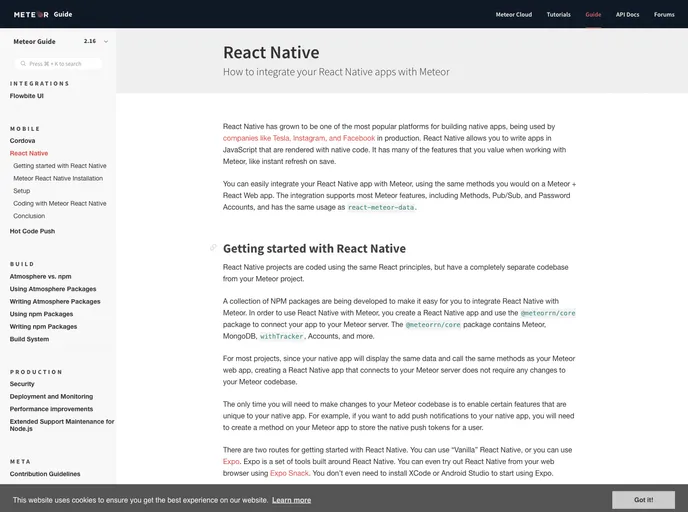Select the Guide tab in the header

point(593,14)
